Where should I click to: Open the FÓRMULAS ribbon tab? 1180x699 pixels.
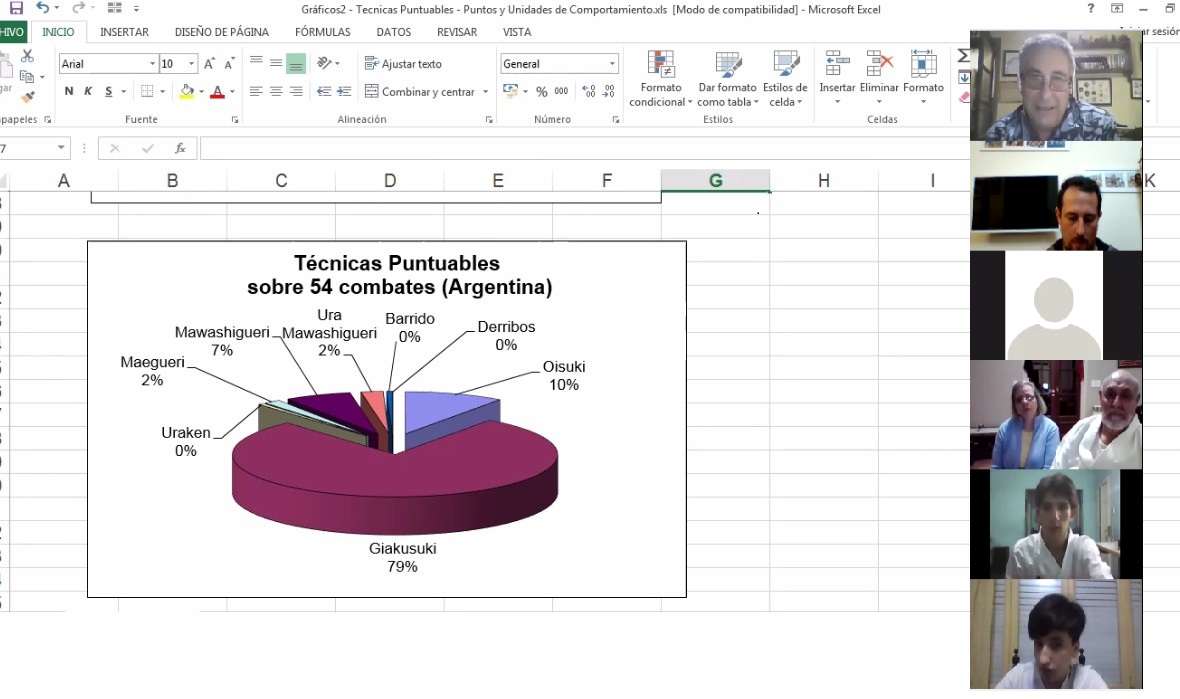322,32
